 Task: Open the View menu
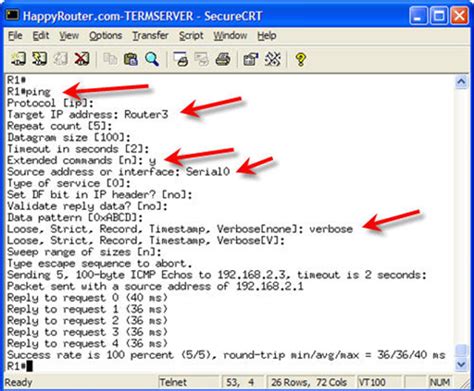pyautogui.click(x=69, y=36)
